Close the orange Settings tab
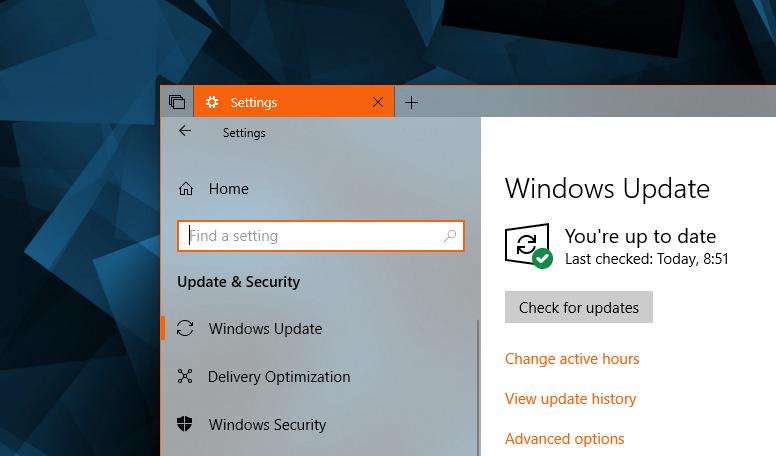 tap(378, 102)
